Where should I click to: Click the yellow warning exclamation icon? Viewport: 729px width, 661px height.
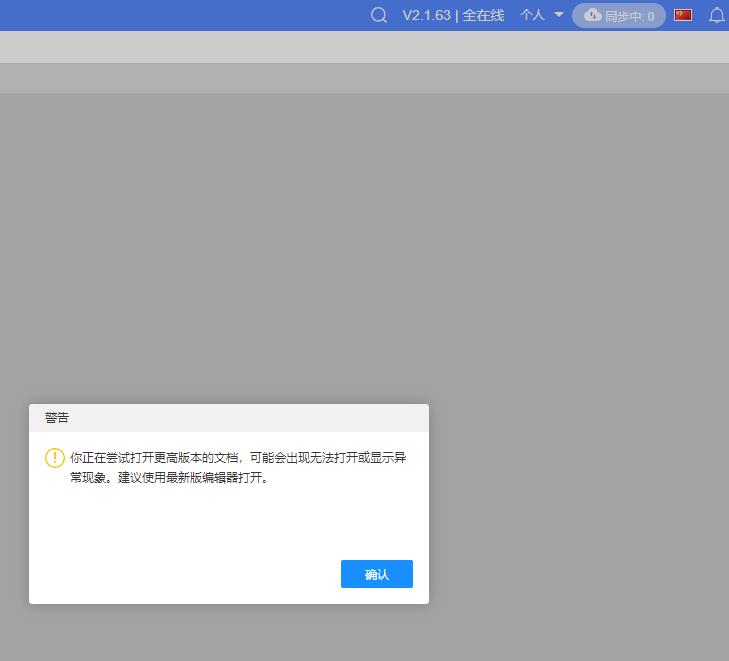[x=55, y=458]
